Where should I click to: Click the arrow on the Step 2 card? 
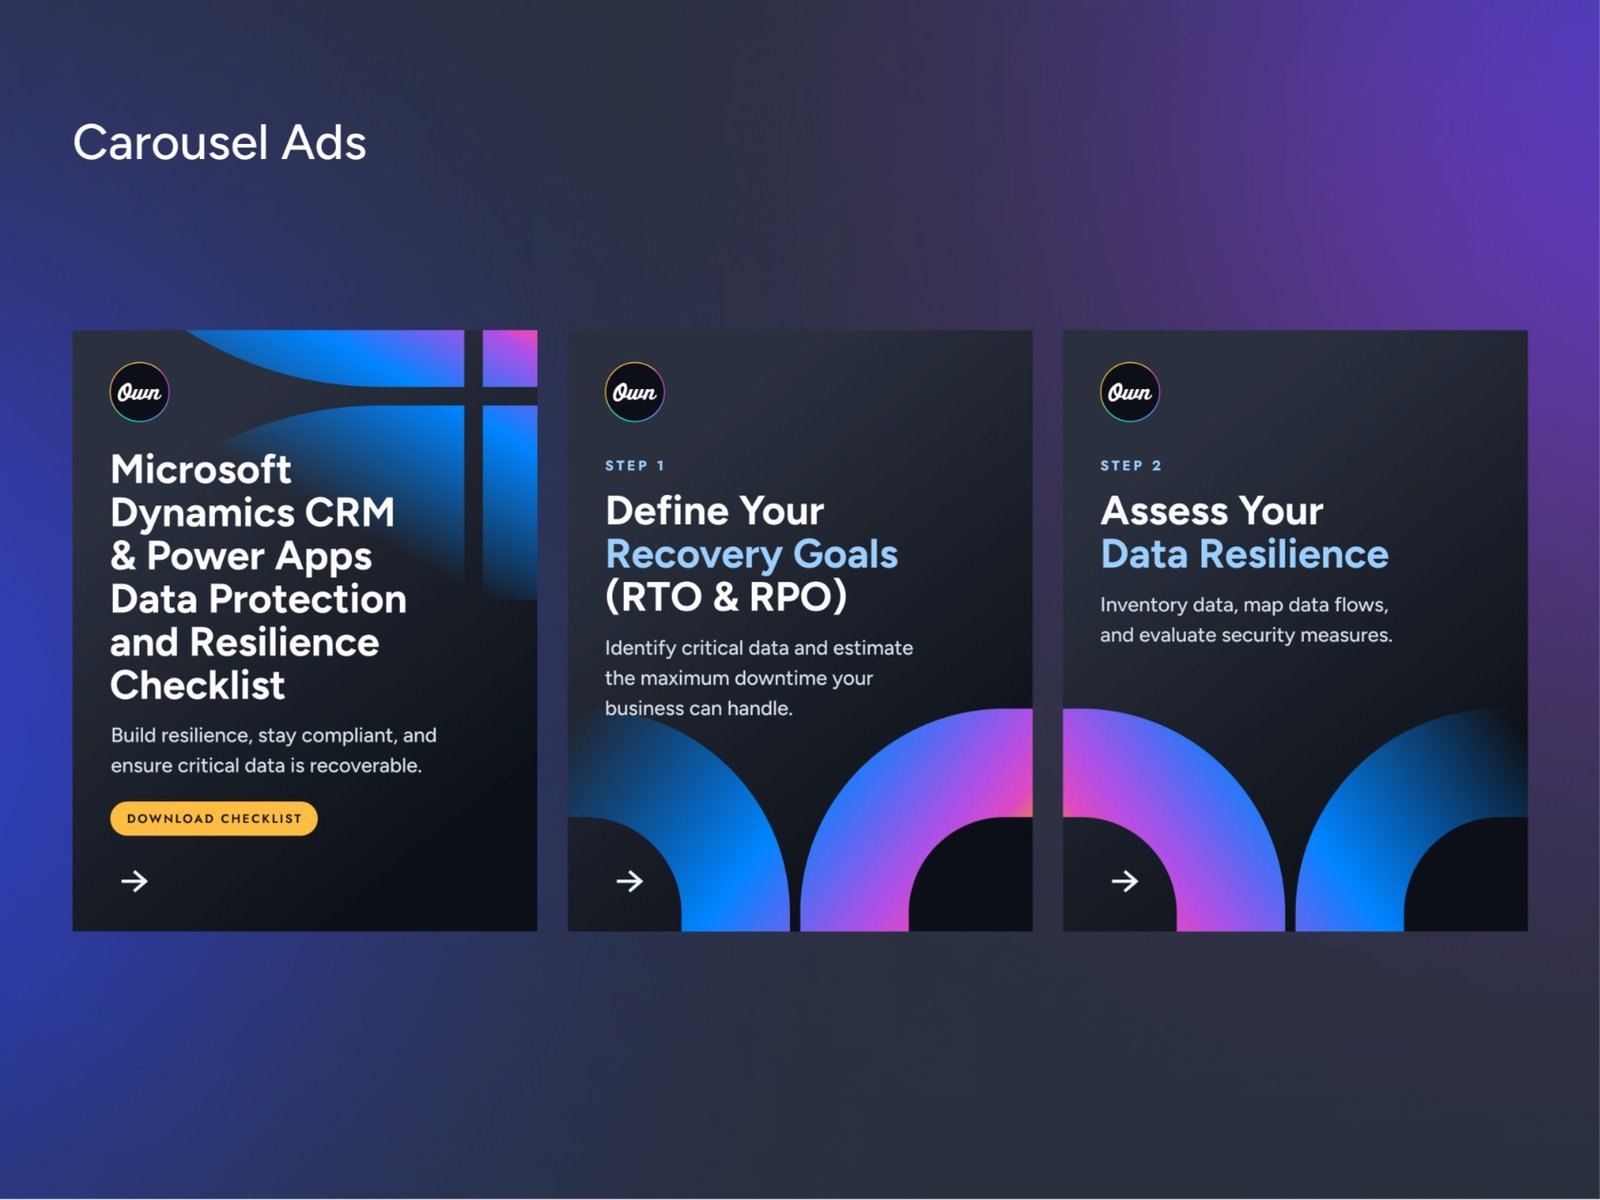coord(1125,881)
